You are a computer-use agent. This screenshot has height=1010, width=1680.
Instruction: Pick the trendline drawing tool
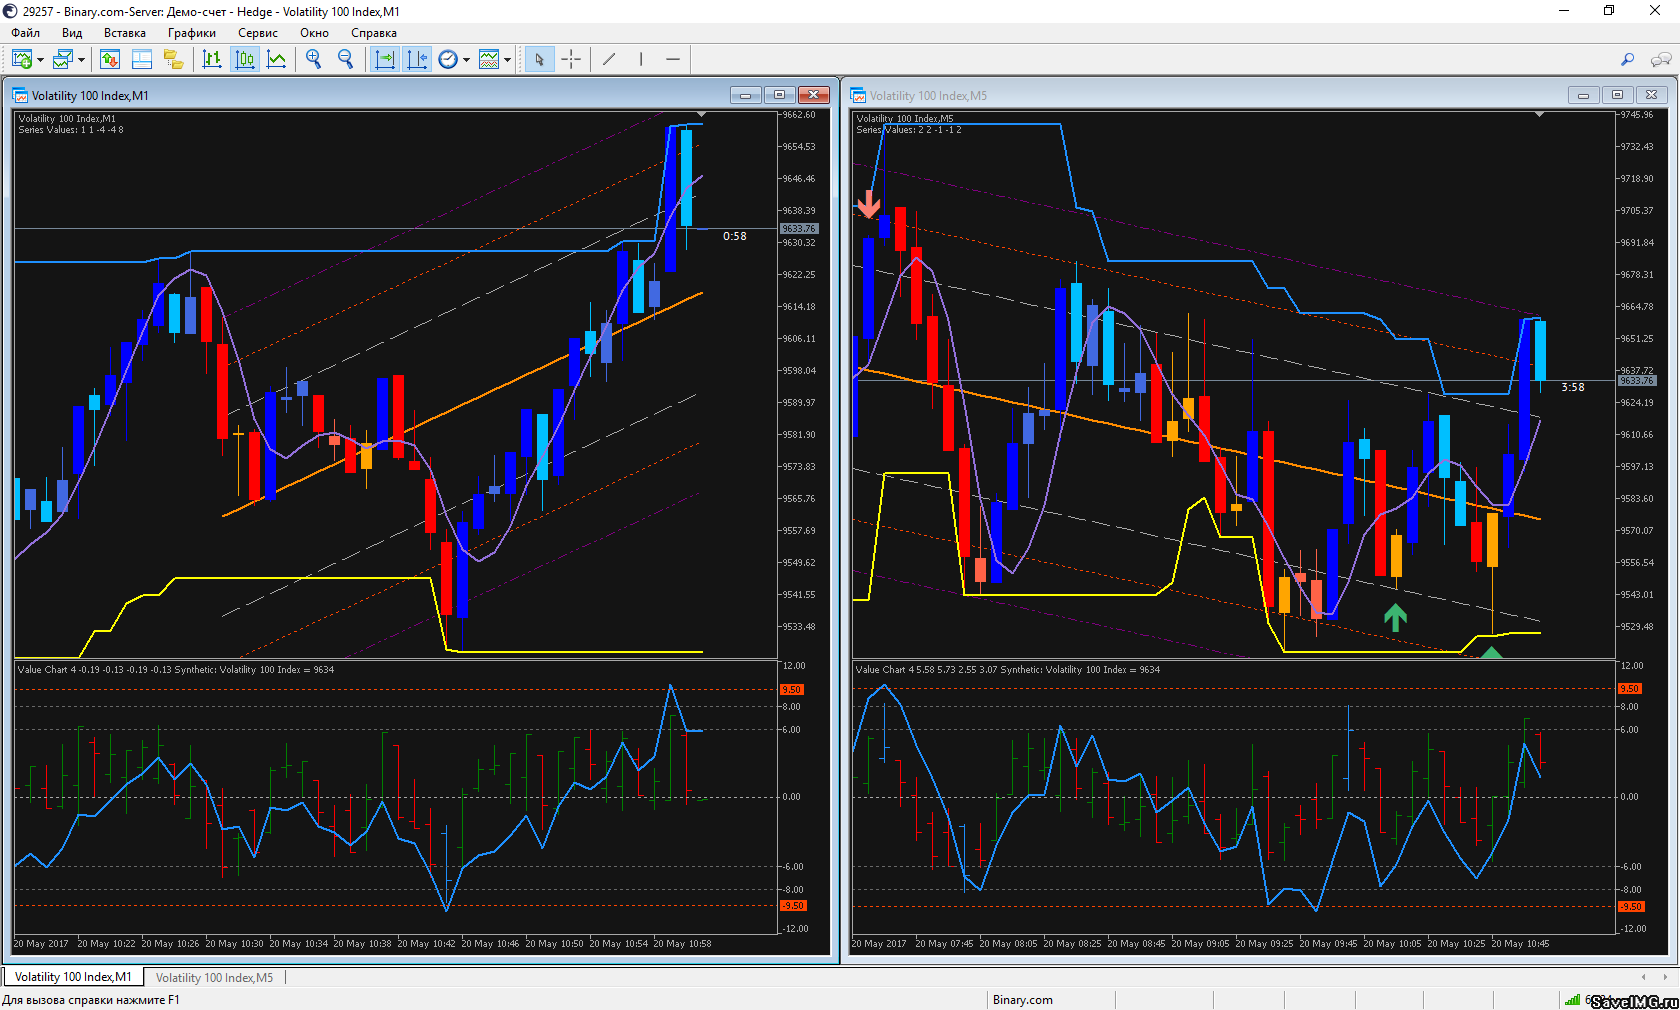point(609,60)
